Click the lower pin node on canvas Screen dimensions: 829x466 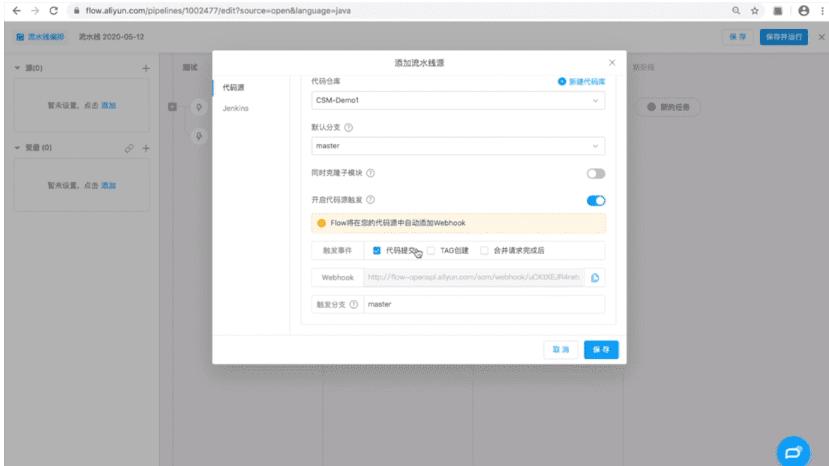[x=199, y=136]
